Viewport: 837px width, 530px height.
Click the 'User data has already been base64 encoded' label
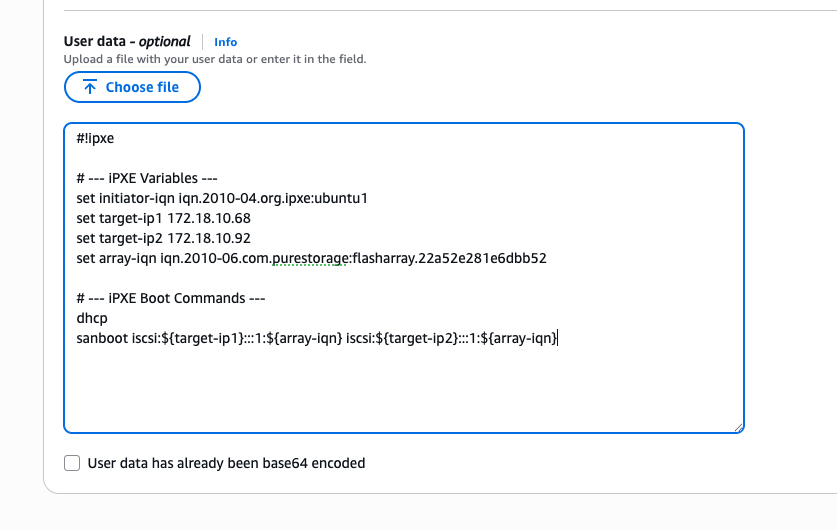[x=226, y=463]
